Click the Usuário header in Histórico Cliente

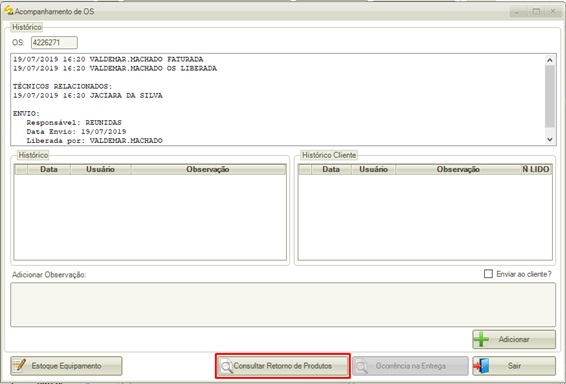pos(373,169)
